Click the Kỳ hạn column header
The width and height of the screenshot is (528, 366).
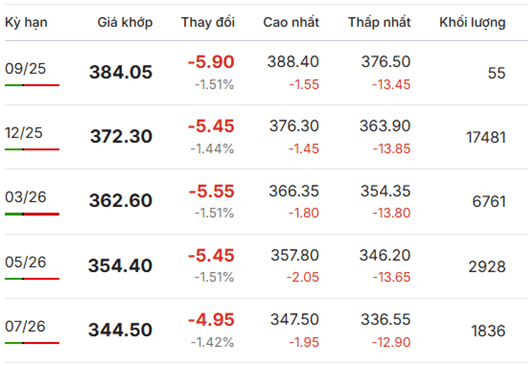pyautogui.click(x=26, y=23)
